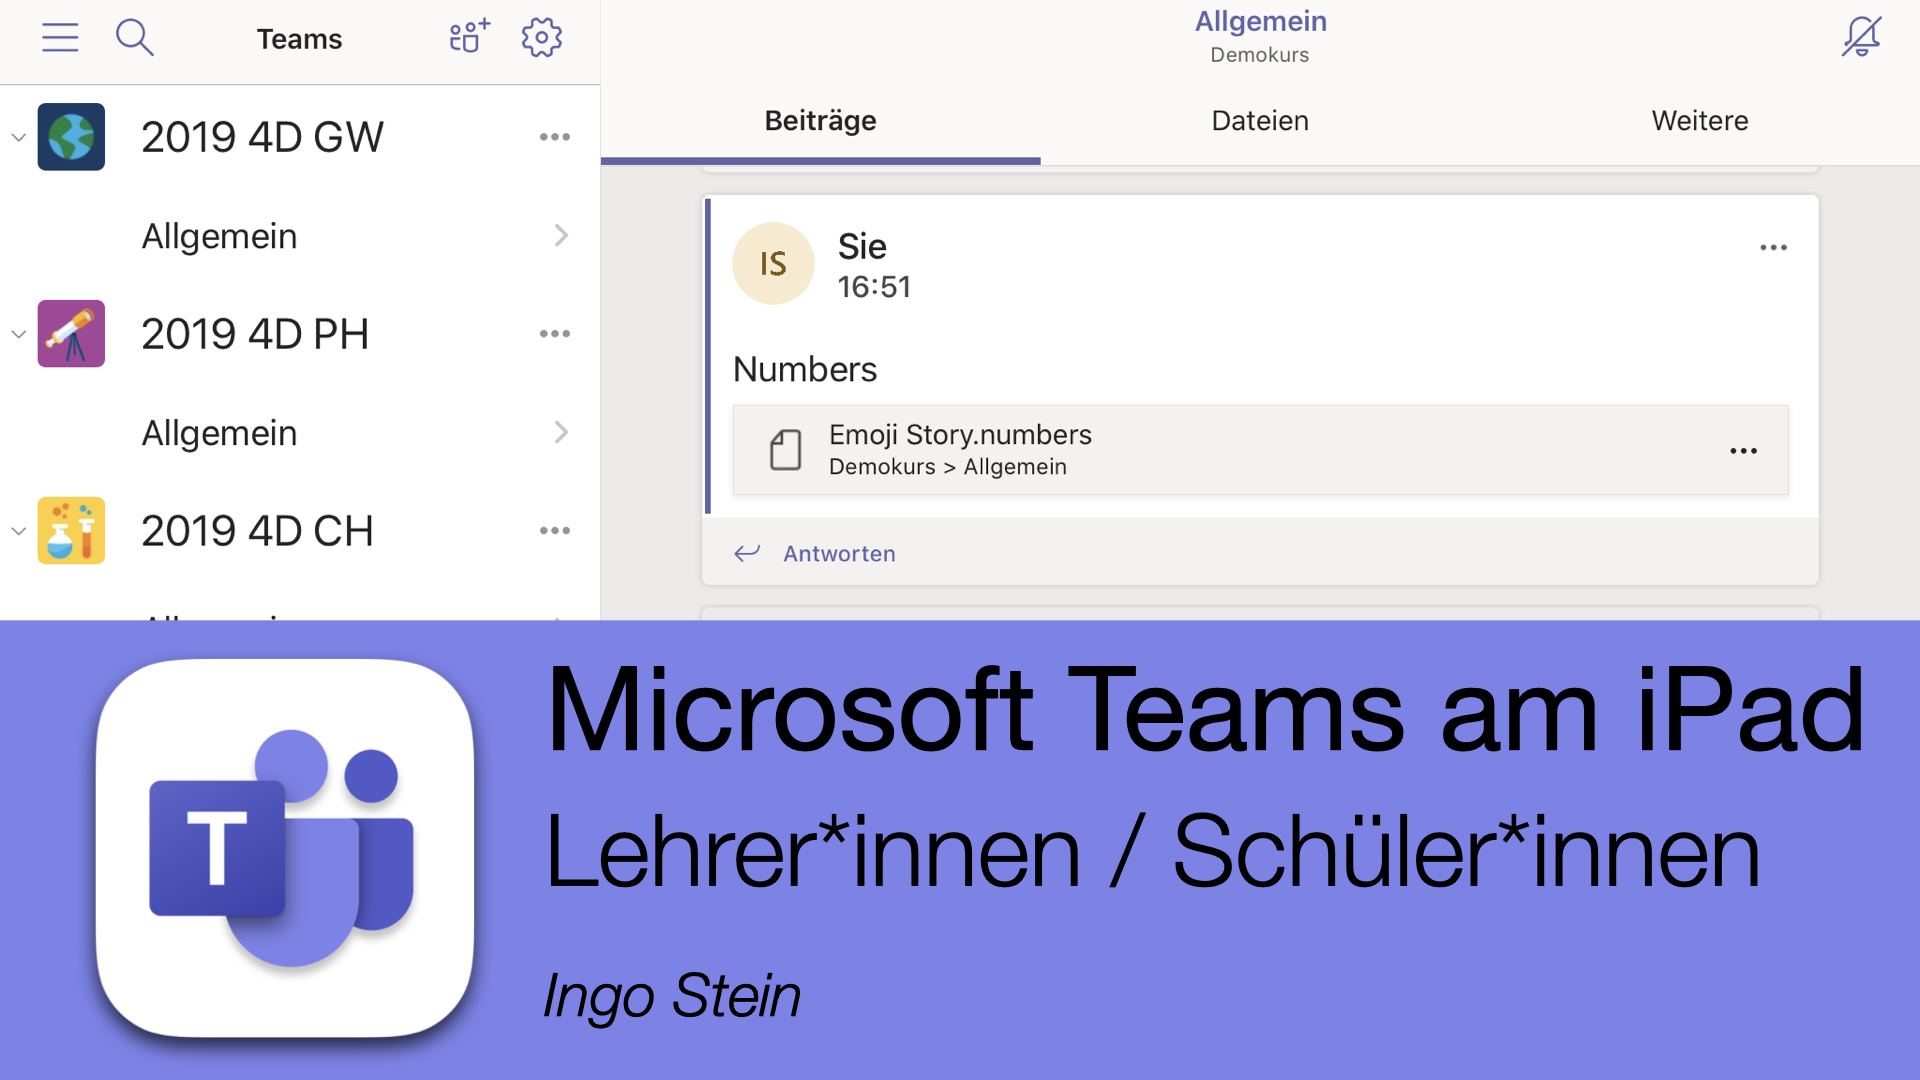Open more options for 2019 4D GW
The image size is (1920, 1080).
(x=555, y=137)
